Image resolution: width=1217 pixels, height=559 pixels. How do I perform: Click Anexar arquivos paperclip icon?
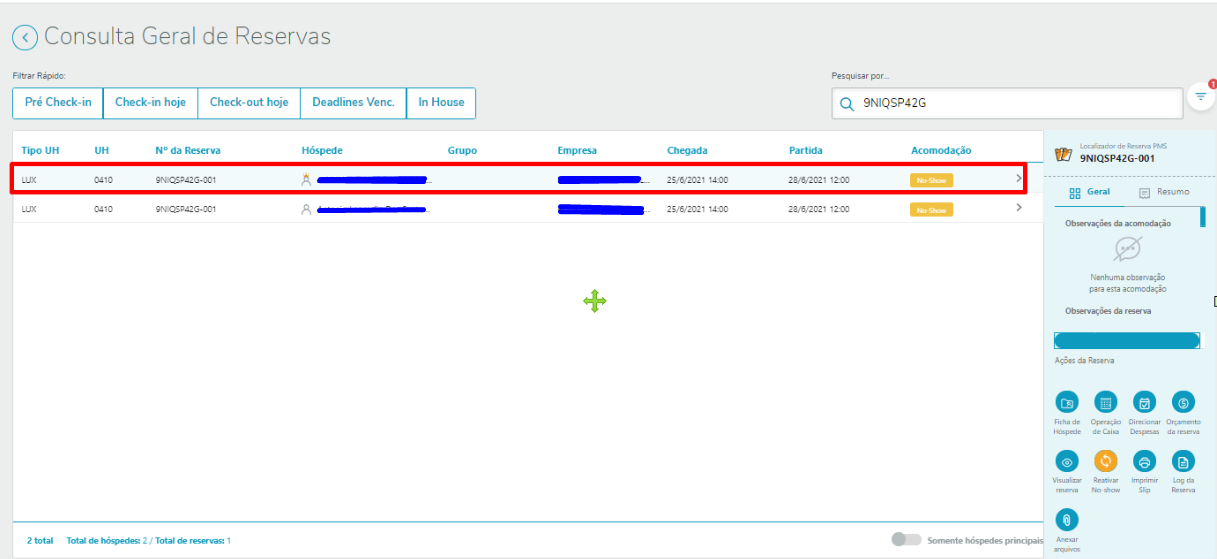[1067, 520]
